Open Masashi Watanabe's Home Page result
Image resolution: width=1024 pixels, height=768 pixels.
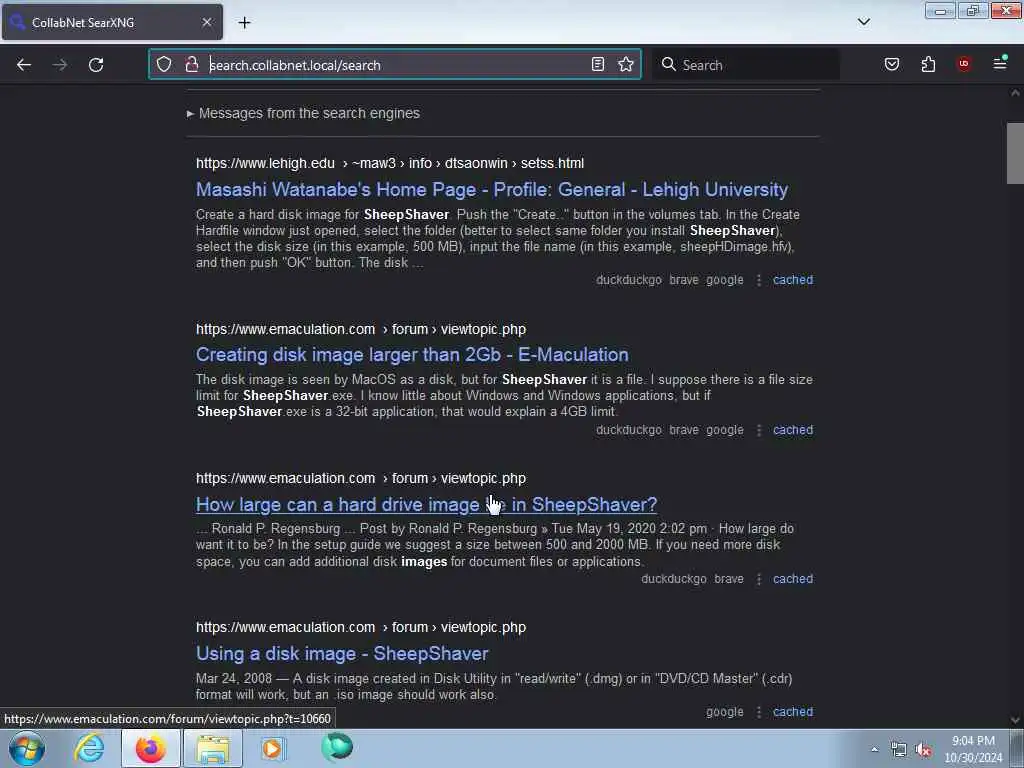[492, 189]
